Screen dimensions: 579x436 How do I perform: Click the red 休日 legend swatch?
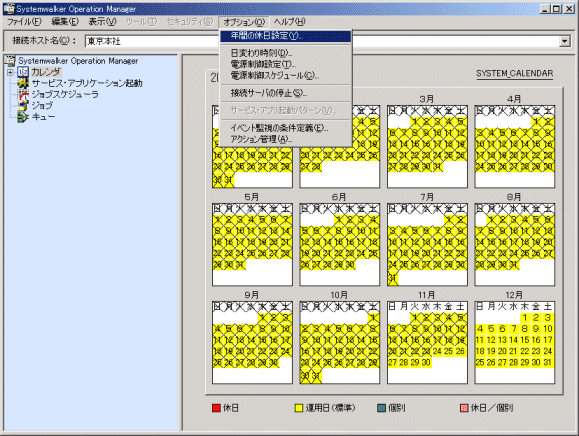(x=216, y=408)
